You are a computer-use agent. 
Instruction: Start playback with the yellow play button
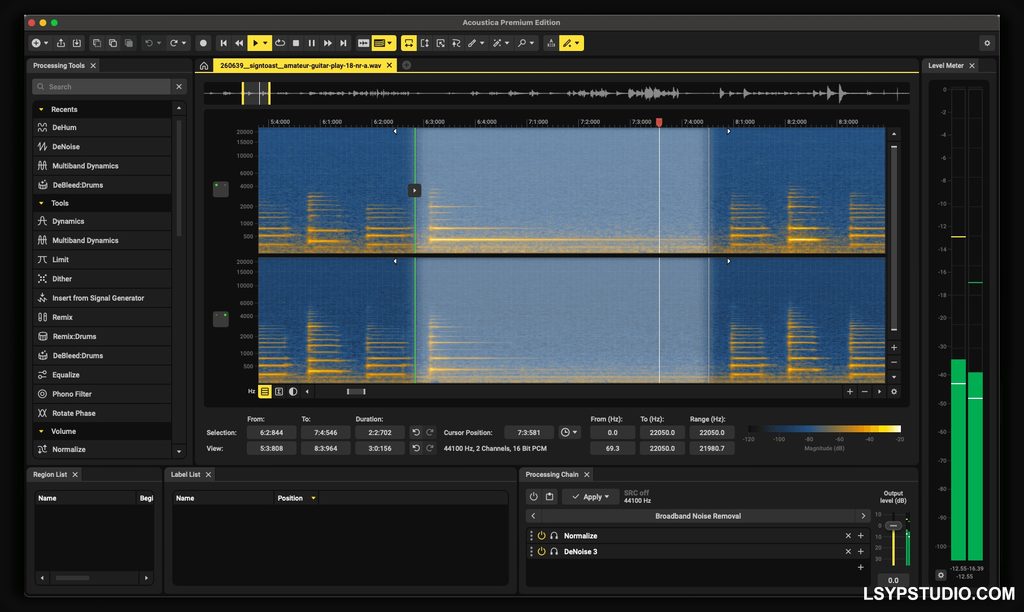click(x=256, y=43)
